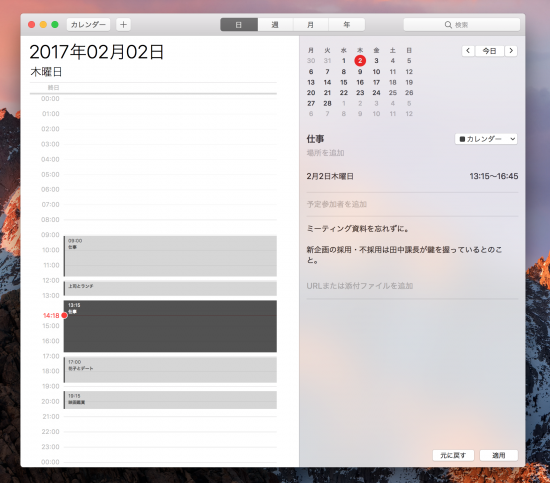This screenshot has height=483, width=550.
Task: Click the color square in calendar dropdown
Action: [462, 139]
